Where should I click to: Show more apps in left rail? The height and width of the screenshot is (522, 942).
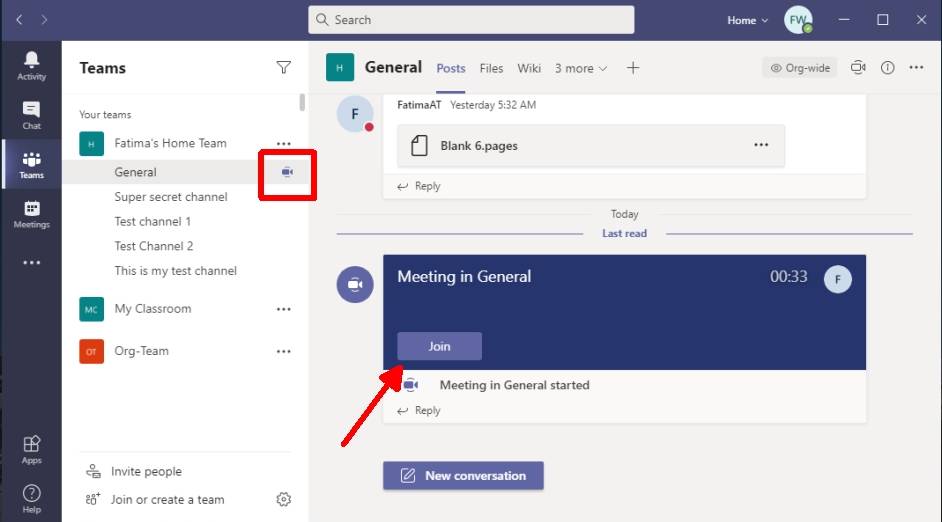[x=31, y=263]
